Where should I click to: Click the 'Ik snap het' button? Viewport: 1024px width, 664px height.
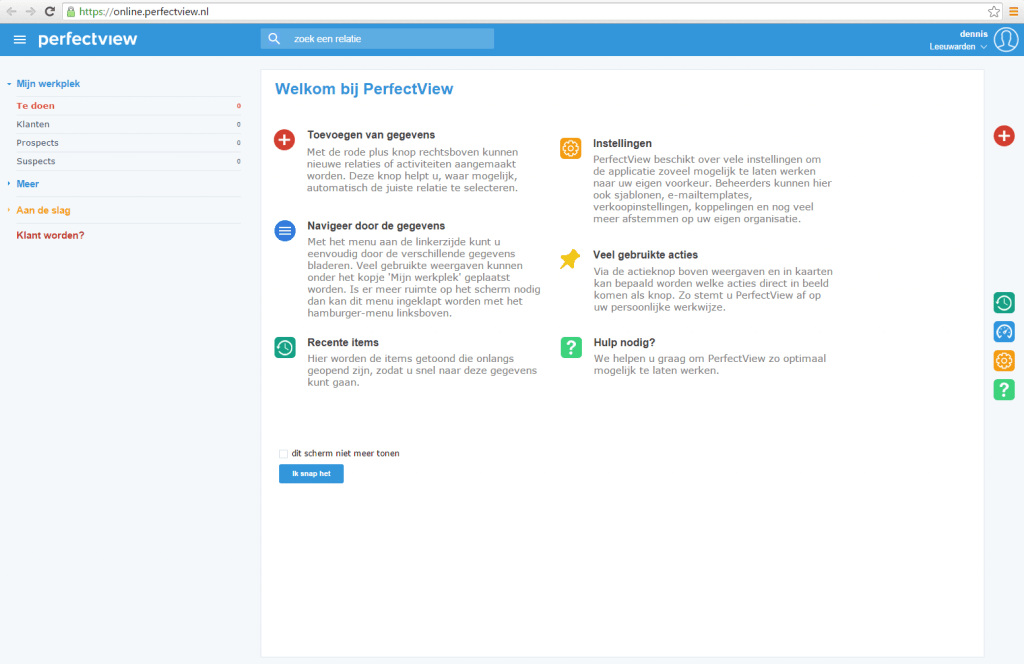(311, 474)
